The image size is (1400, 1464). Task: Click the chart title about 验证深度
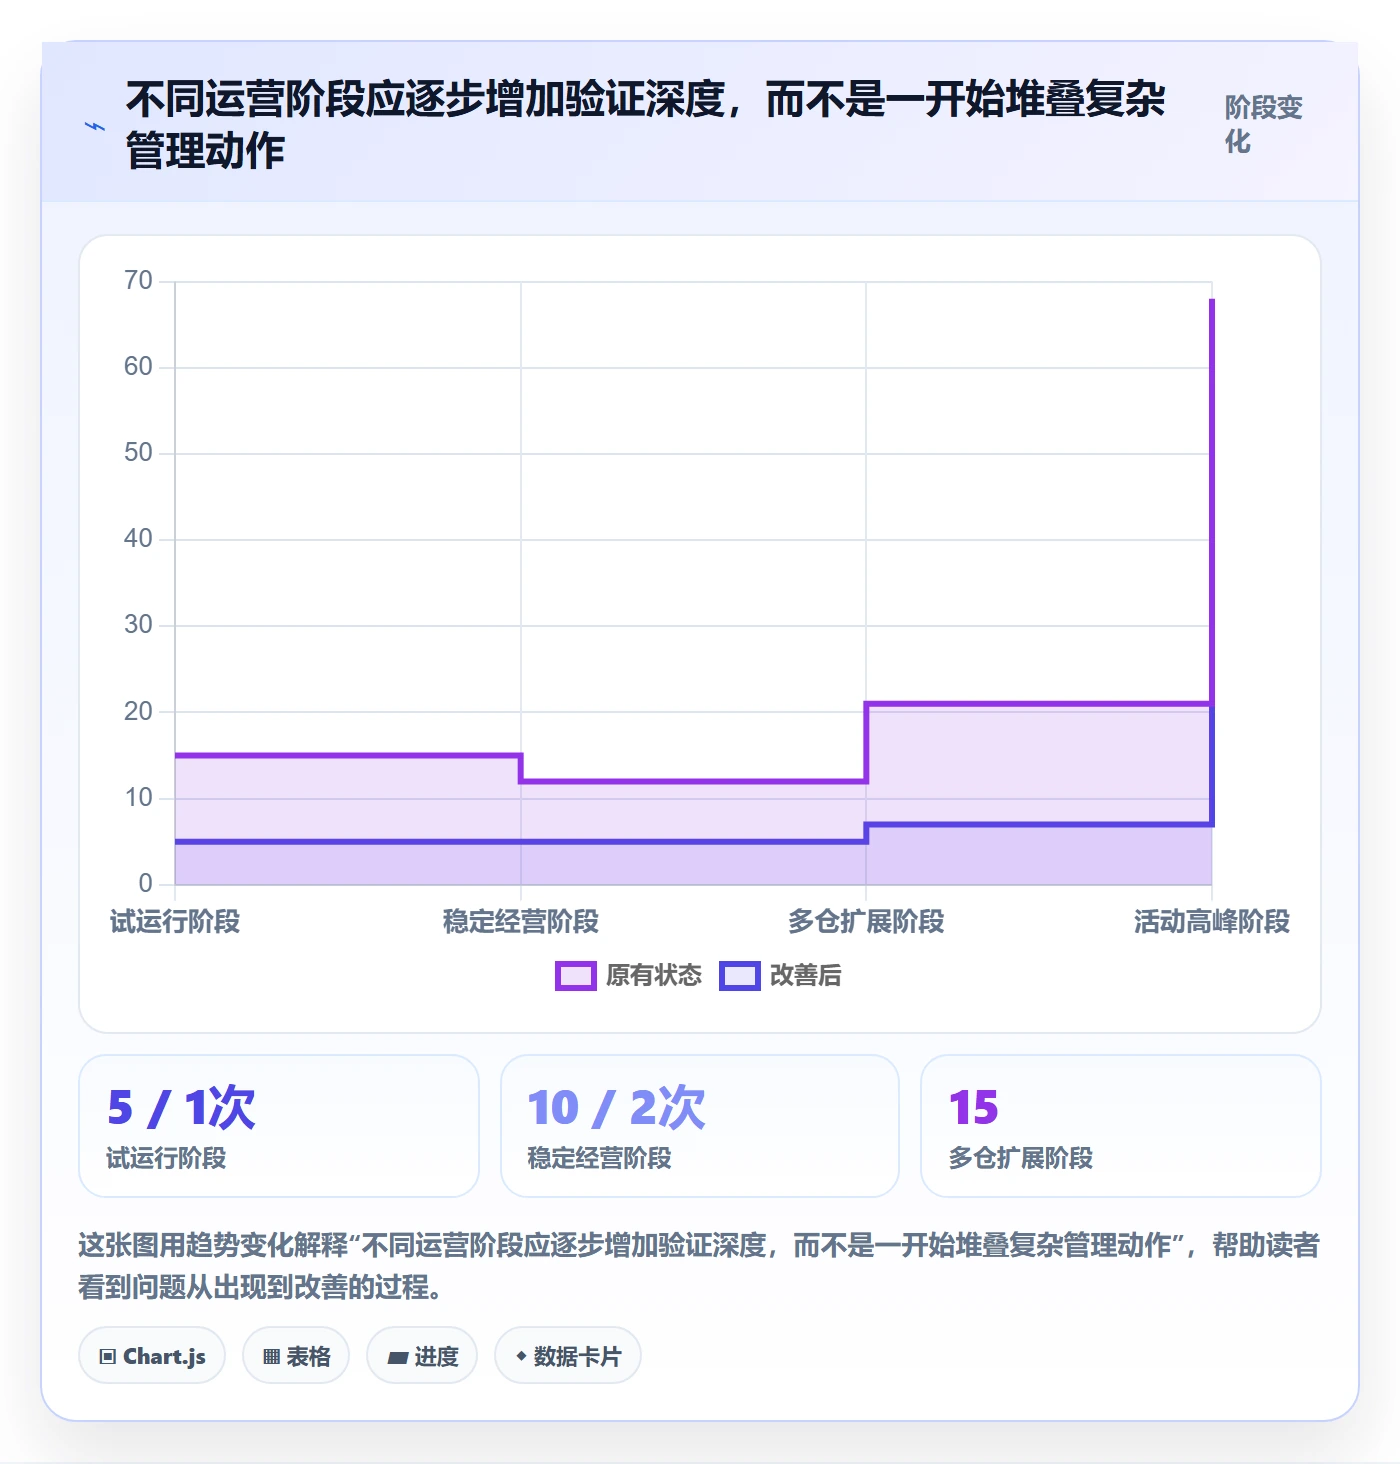[646, 125]
